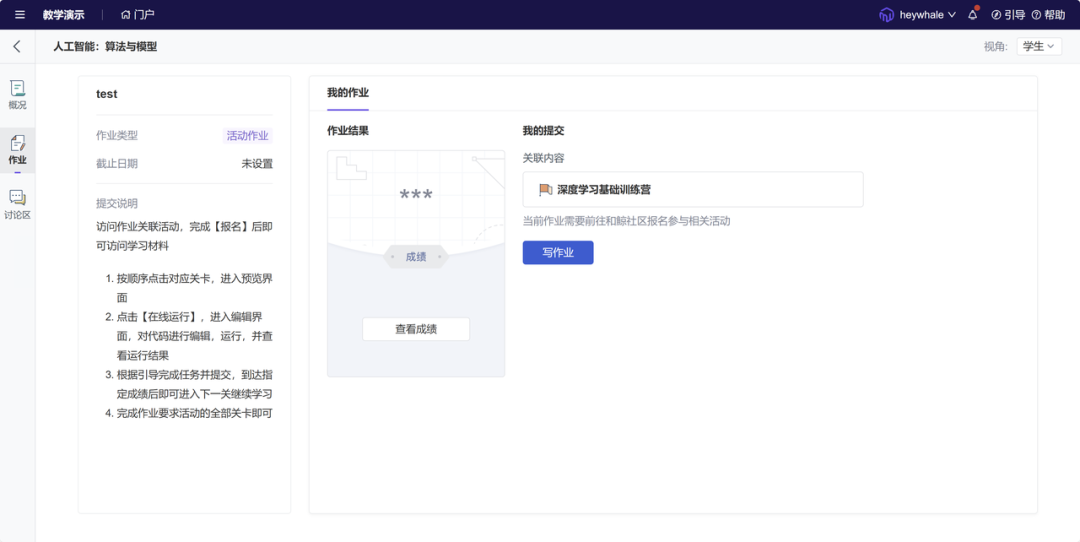Image resolution: width=1080 pixels, height=542 pixels.
Task: Open the 引导 guide link
Action: pos(1008,14)
